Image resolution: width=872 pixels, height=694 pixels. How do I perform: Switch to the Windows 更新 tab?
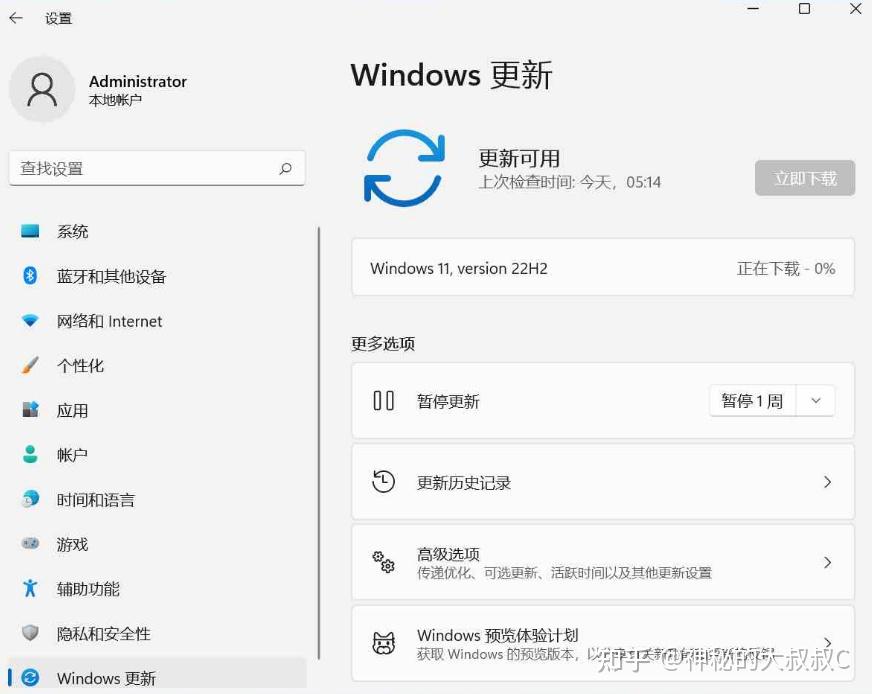[105, 677]
